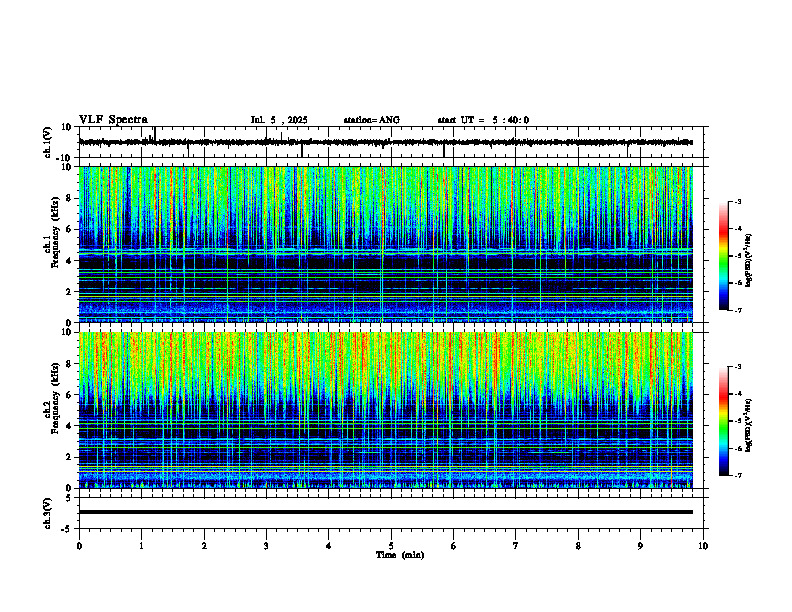The width and height of the screenshot is (792, 612).
Task: Click the "Time (min)" axis label
Action: click(400, 555)
